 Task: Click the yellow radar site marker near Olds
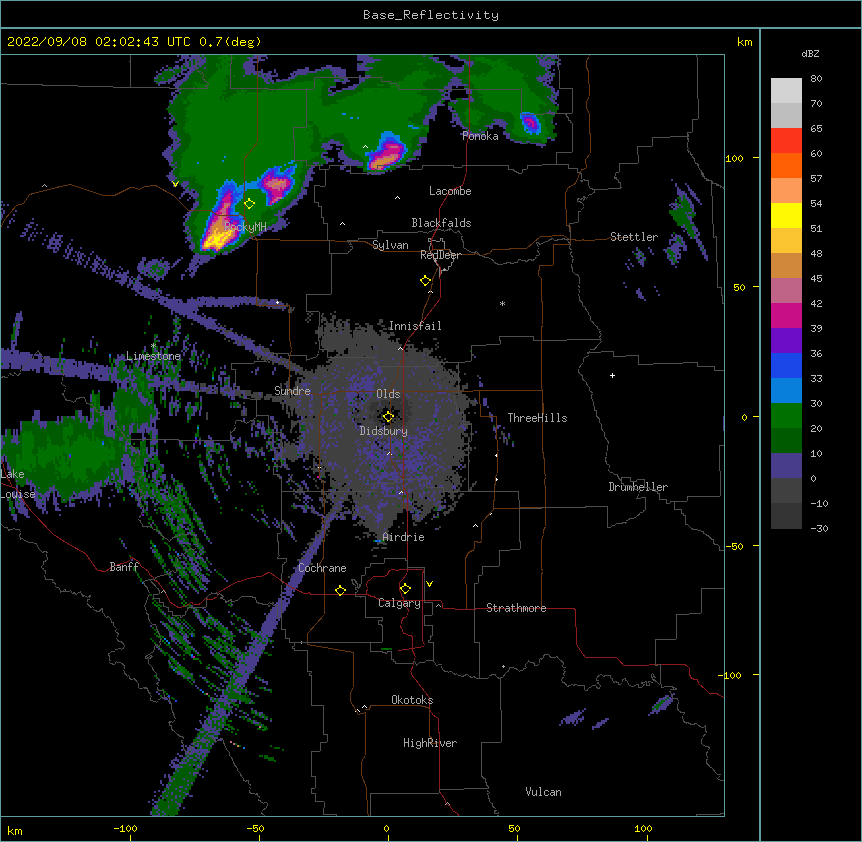[388, 417]
